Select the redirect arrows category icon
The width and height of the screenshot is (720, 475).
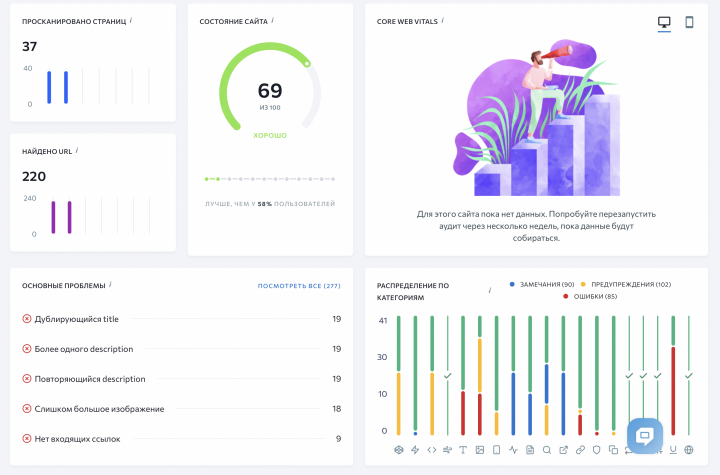[x=447, y=450]
